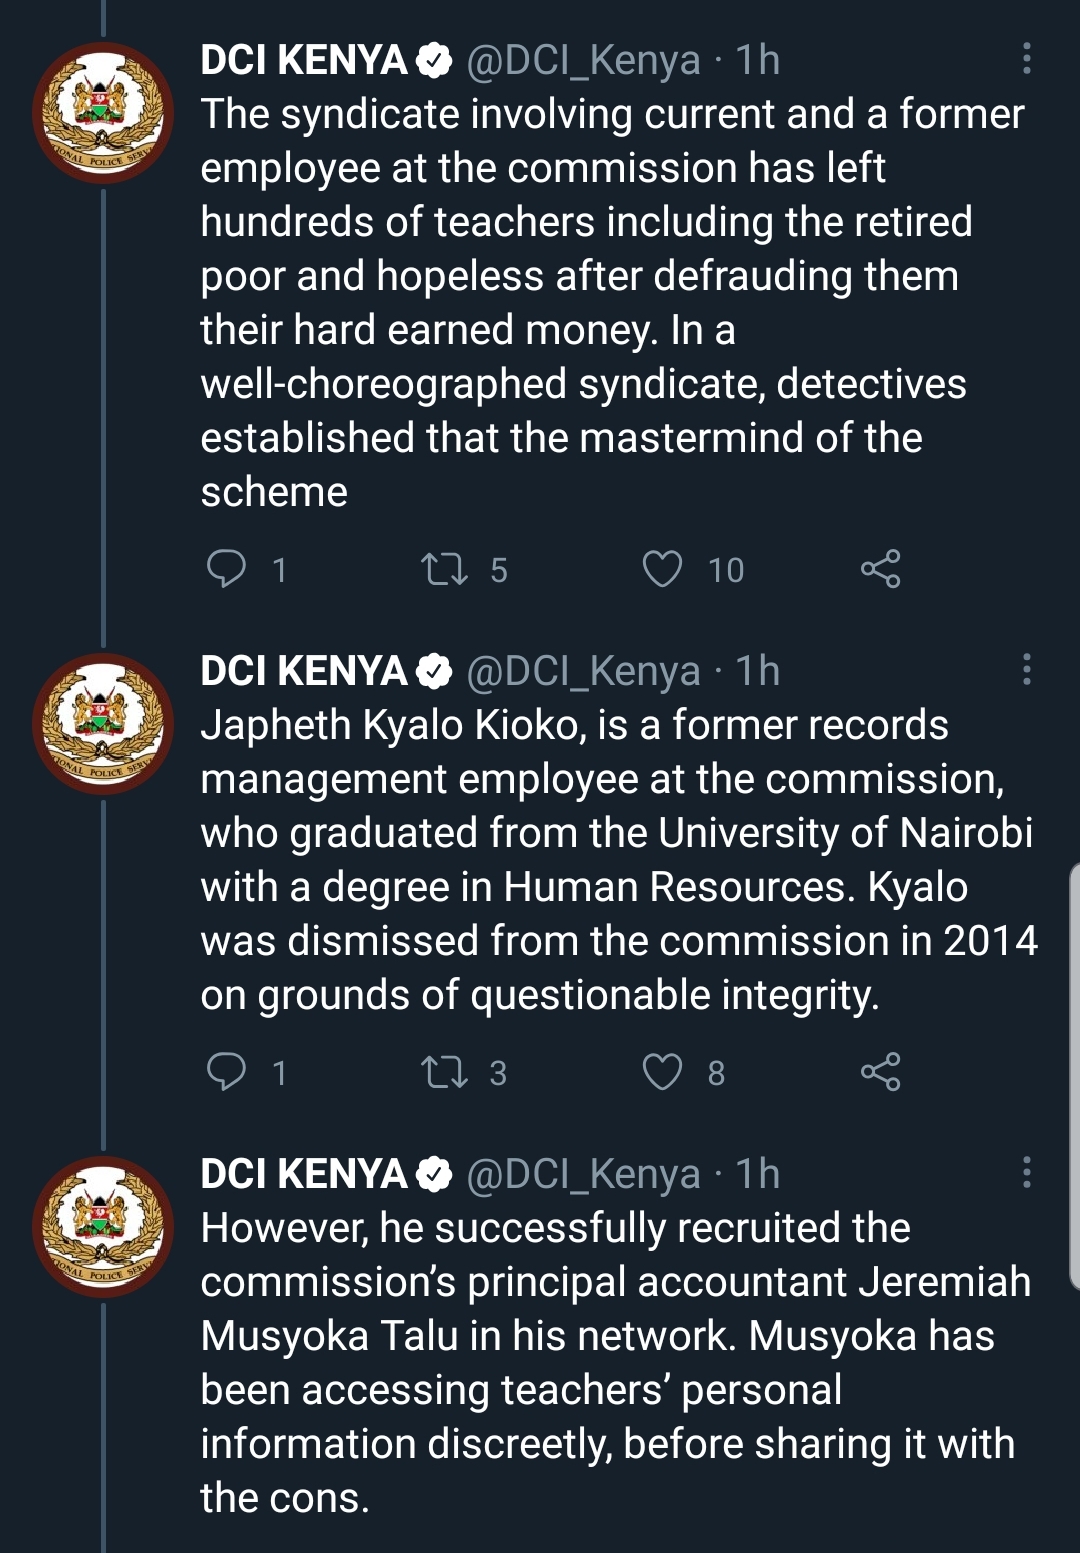Screen dimensions: 1080x1553
Task: Share the syndicate mastermind tweet
Action: [x=880, y=569]
